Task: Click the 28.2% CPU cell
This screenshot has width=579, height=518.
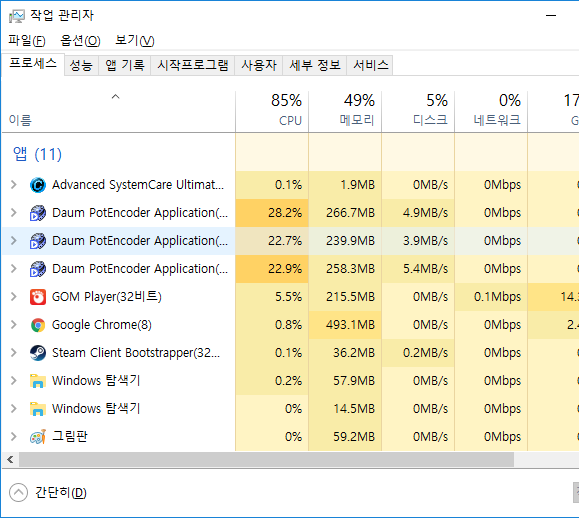Action: (x=272, y=213)
